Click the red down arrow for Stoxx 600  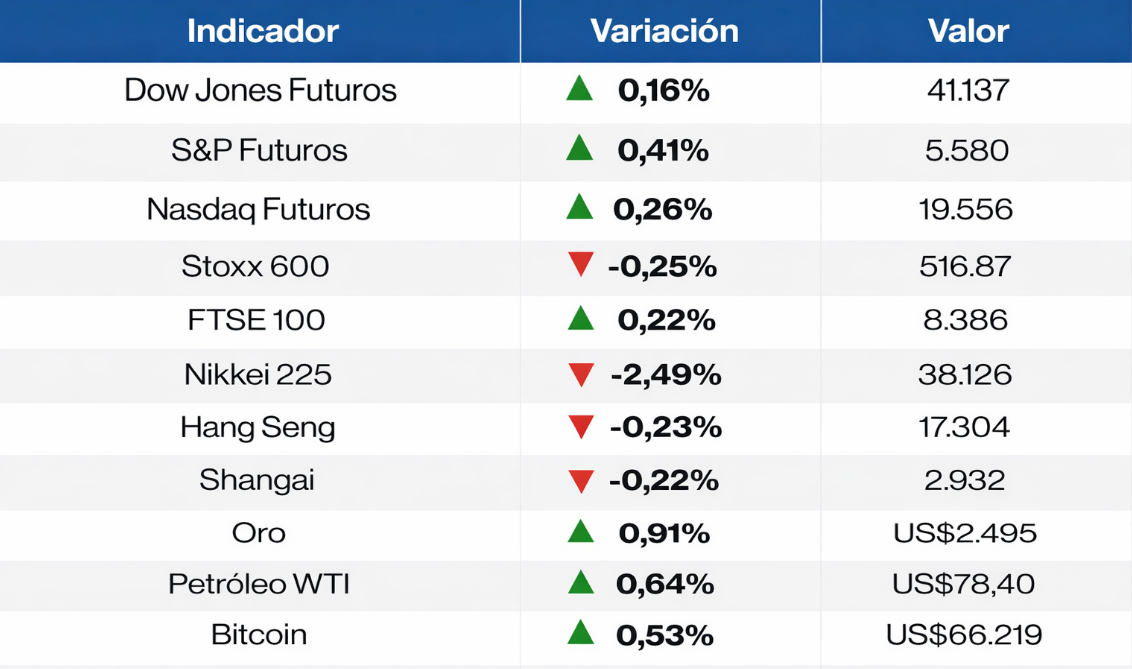[x=580, y=266]
